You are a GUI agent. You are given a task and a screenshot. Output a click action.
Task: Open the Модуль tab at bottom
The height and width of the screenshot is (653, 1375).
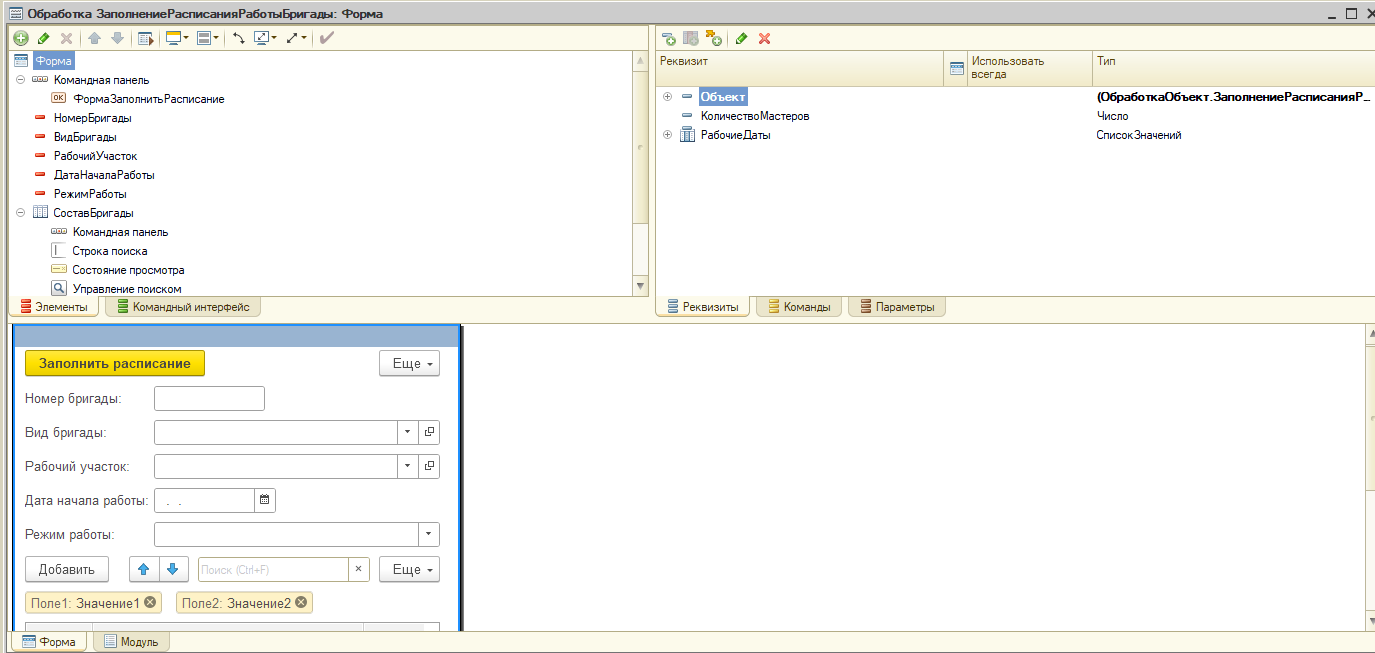pos(131,642)
